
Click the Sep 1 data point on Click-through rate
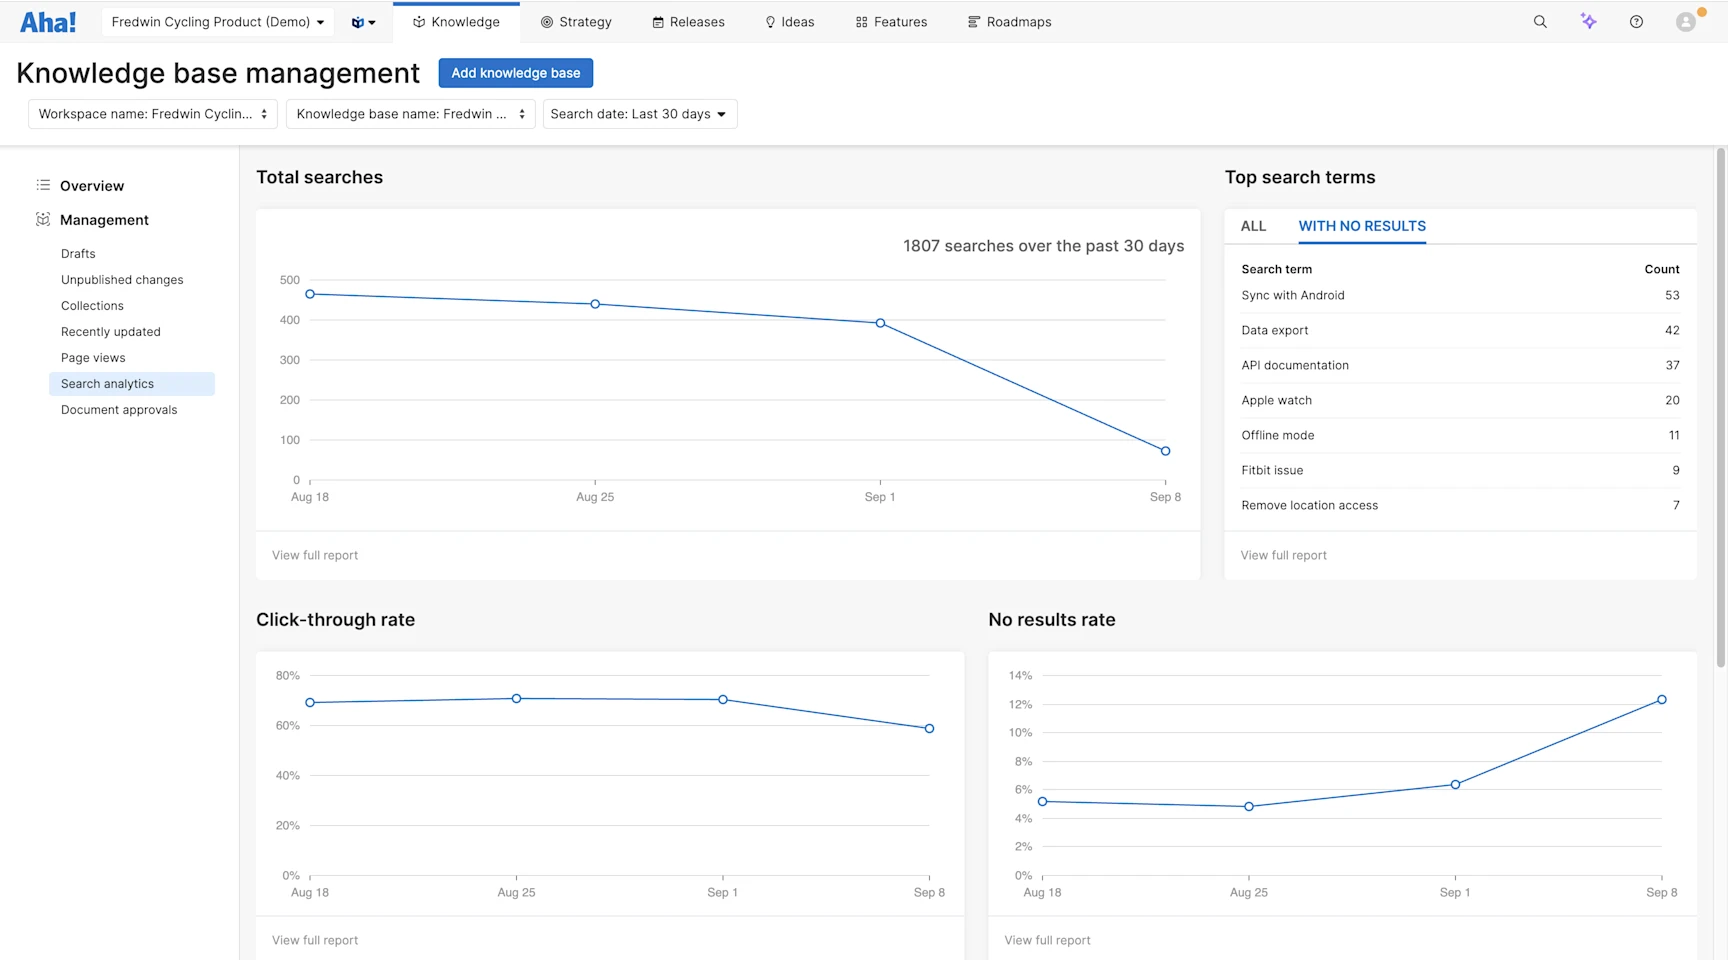click(x=722, y=700)
